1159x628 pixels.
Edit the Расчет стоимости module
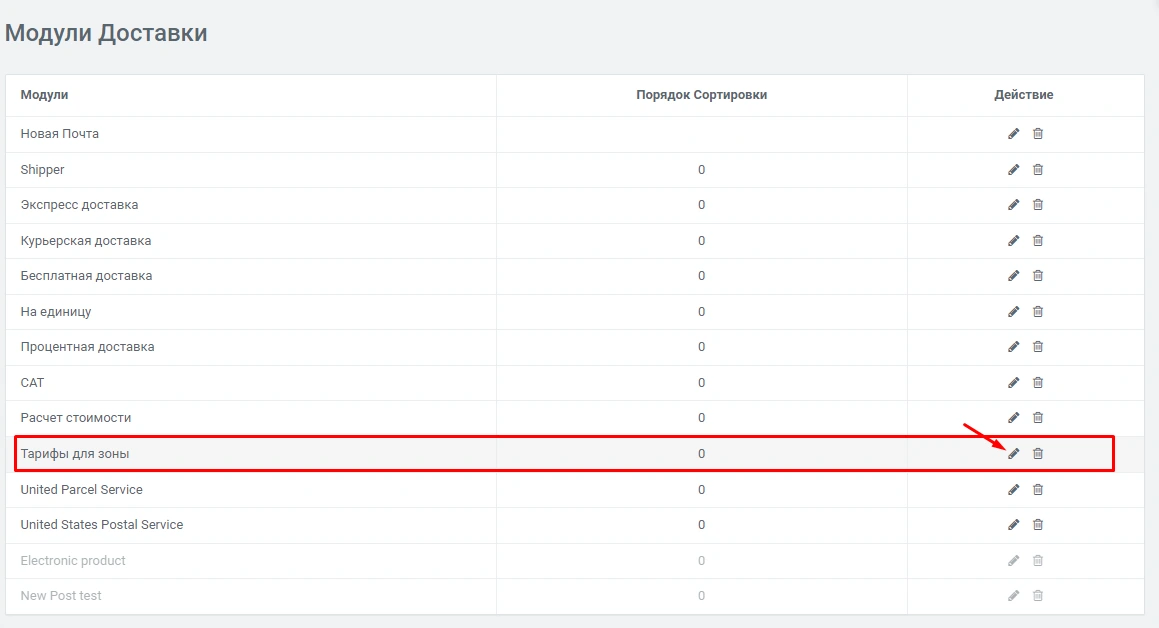pos(1013,418)
